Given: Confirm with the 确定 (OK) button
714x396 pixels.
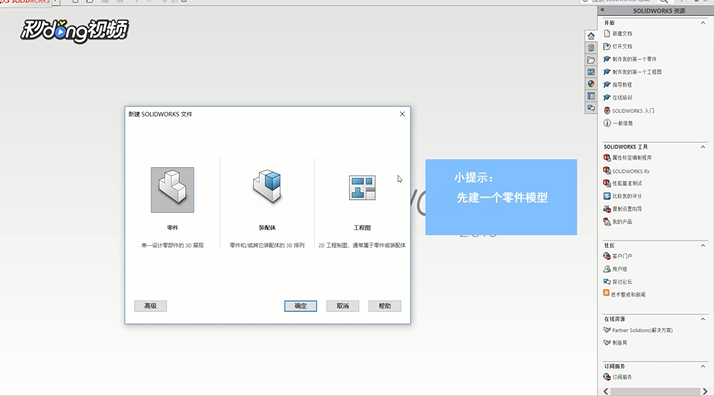Looking at the screenshot, I should point(301,306).
